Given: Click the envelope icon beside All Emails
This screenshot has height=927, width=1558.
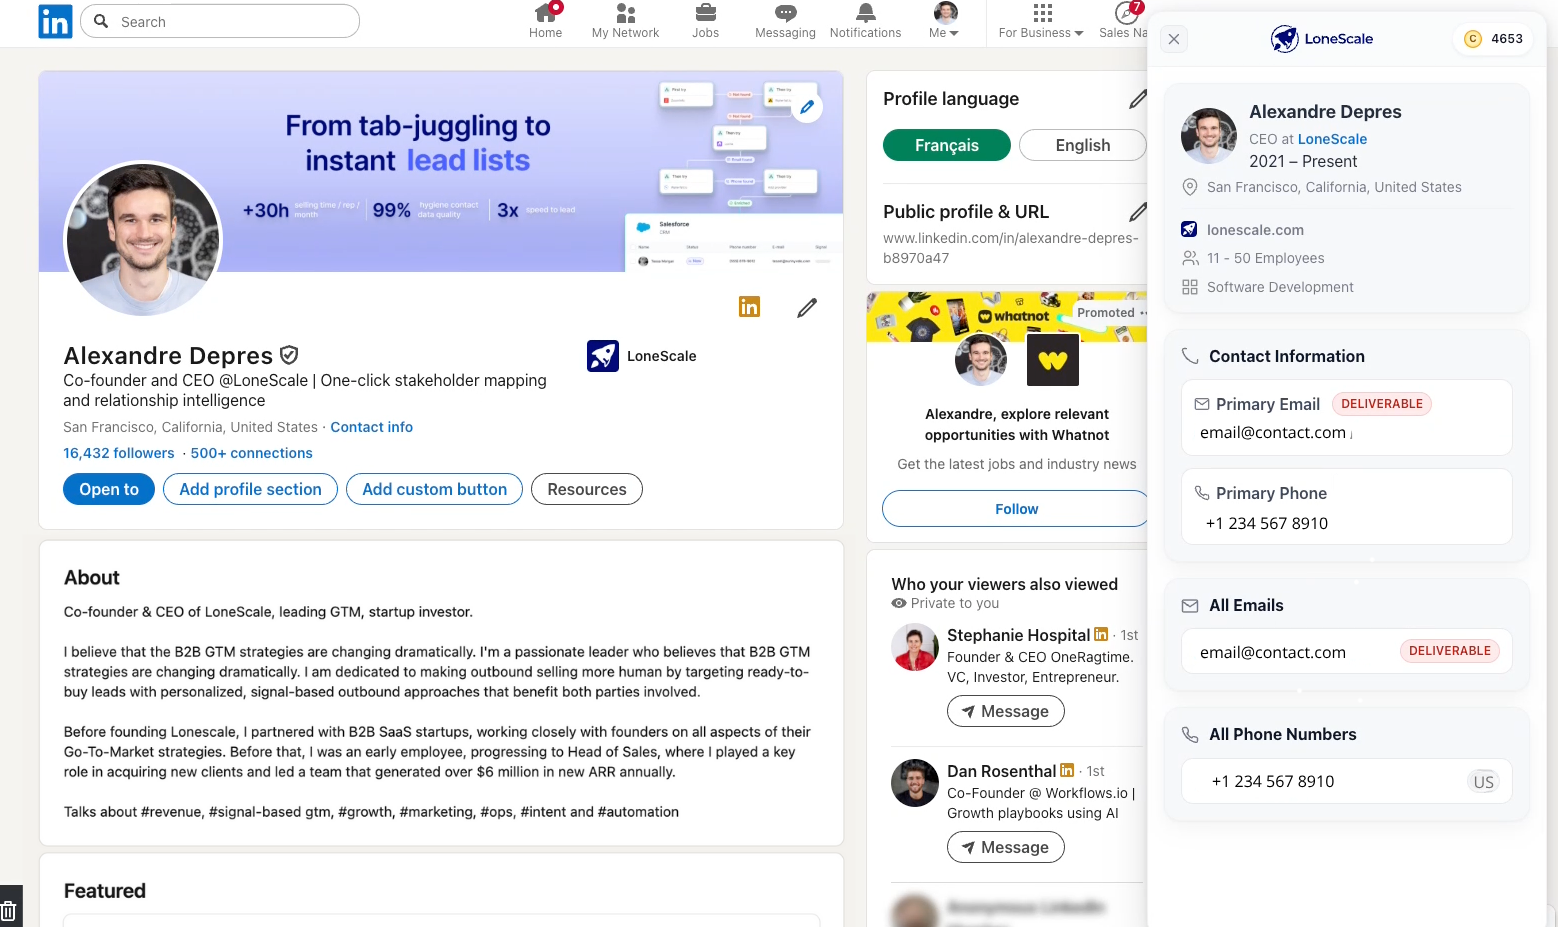Looking at the screenshot, I should coord(1190,606).
